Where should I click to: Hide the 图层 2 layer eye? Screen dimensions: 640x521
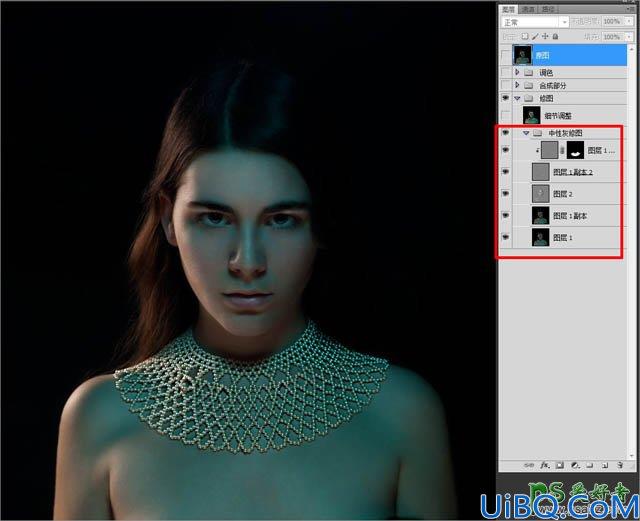(x=505, y=193)
